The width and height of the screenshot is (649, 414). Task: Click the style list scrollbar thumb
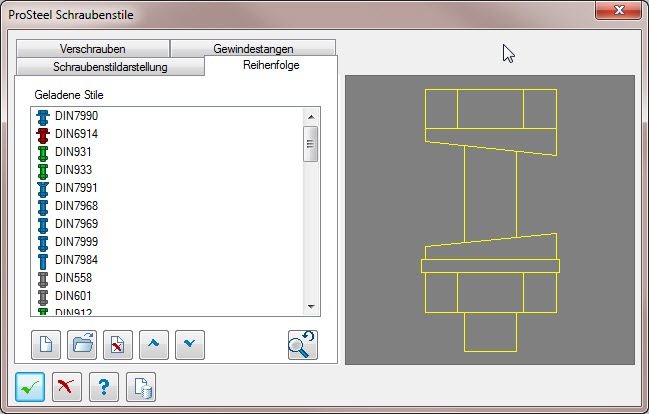(x=310, y=144)
